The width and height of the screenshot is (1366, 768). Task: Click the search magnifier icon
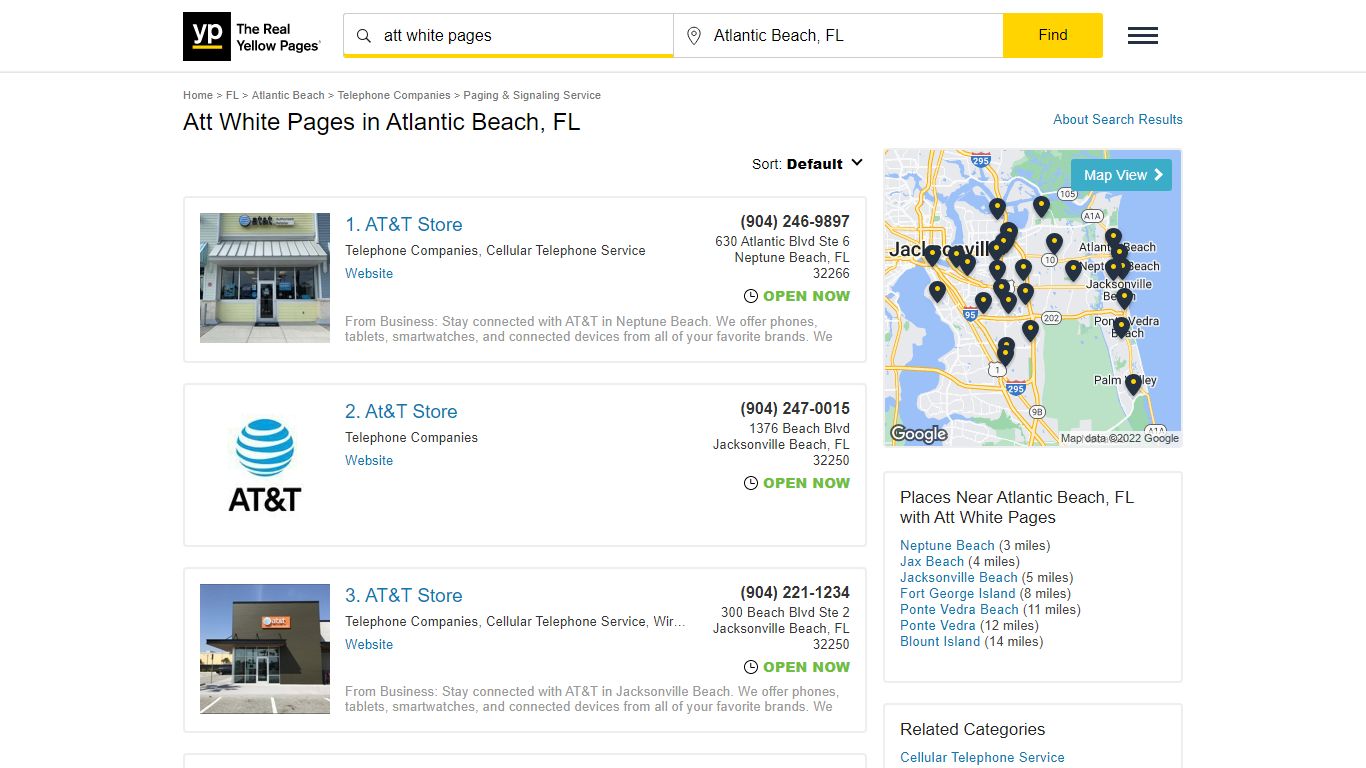coord(364,36)
